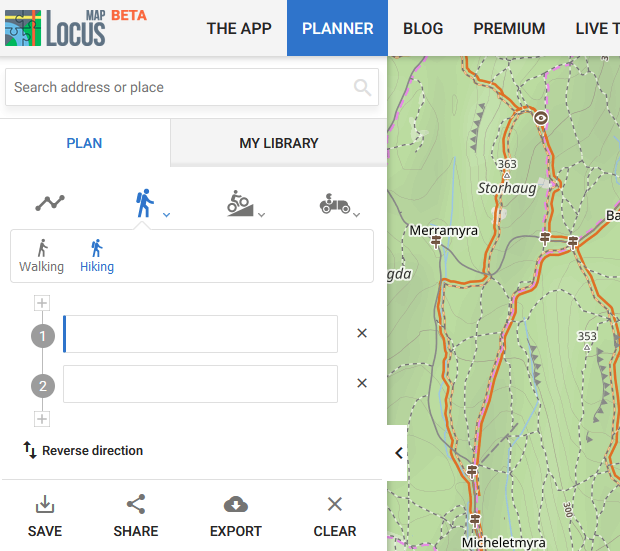The image size is (620, 551).
Task: Remove waypoint 1 with its X icon
Action: (362, 333)
